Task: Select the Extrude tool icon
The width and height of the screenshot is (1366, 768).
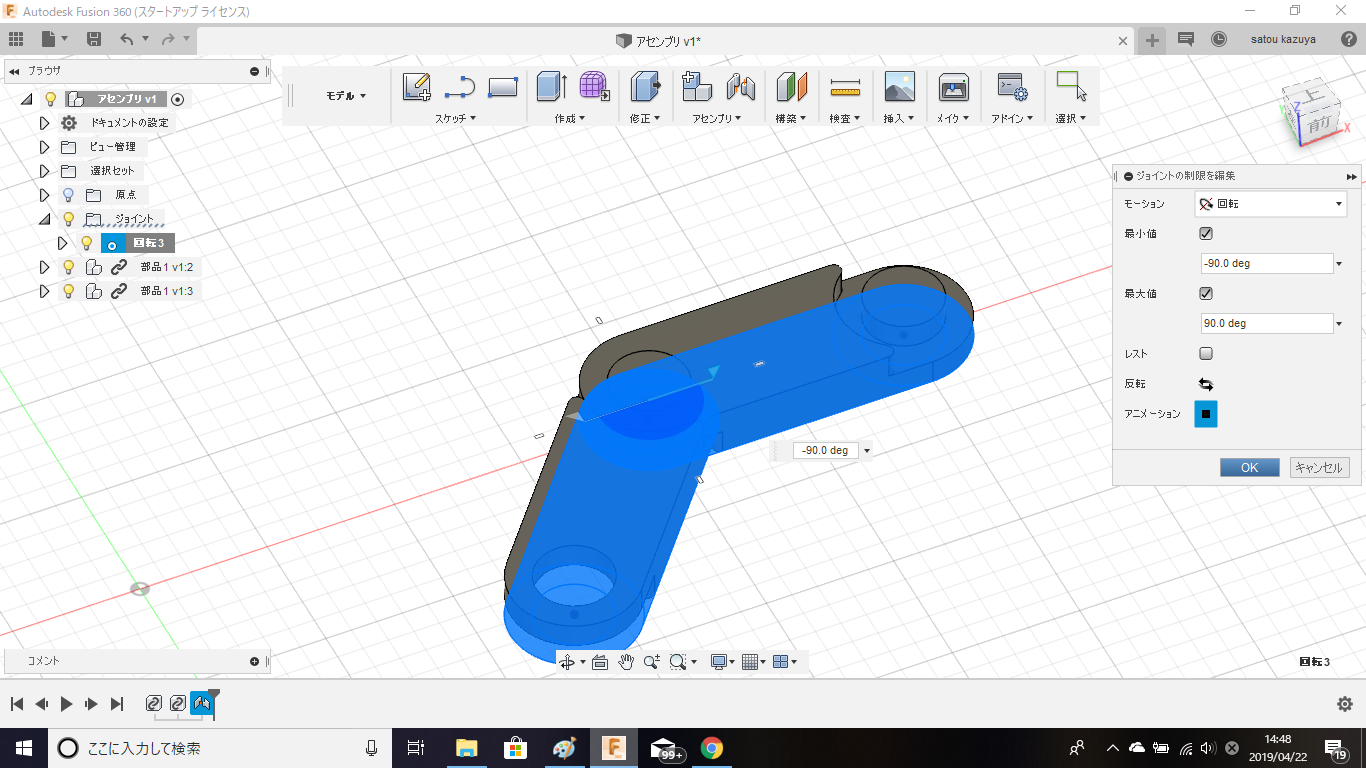Action: tap(551, 87)
